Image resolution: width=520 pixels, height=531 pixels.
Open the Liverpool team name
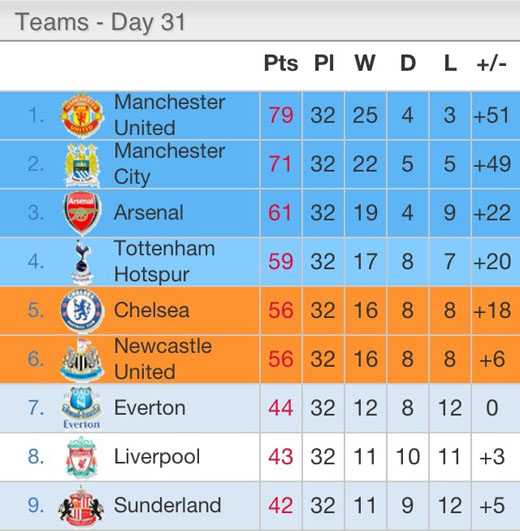click(x=157, y=456)
